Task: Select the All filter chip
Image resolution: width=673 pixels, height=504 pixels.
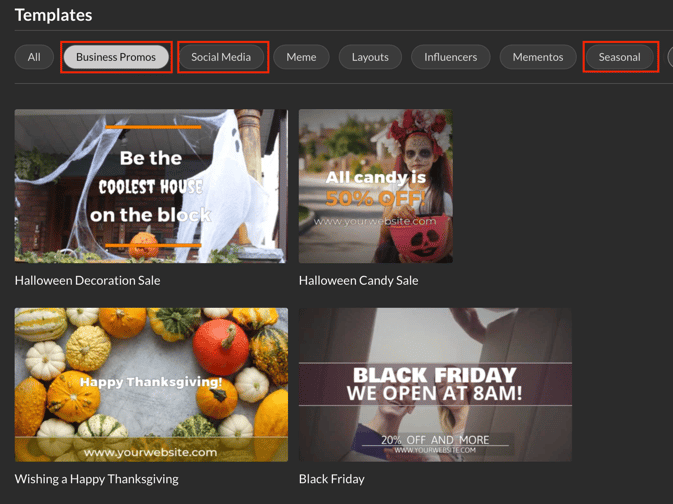Action: pos(34,57)
